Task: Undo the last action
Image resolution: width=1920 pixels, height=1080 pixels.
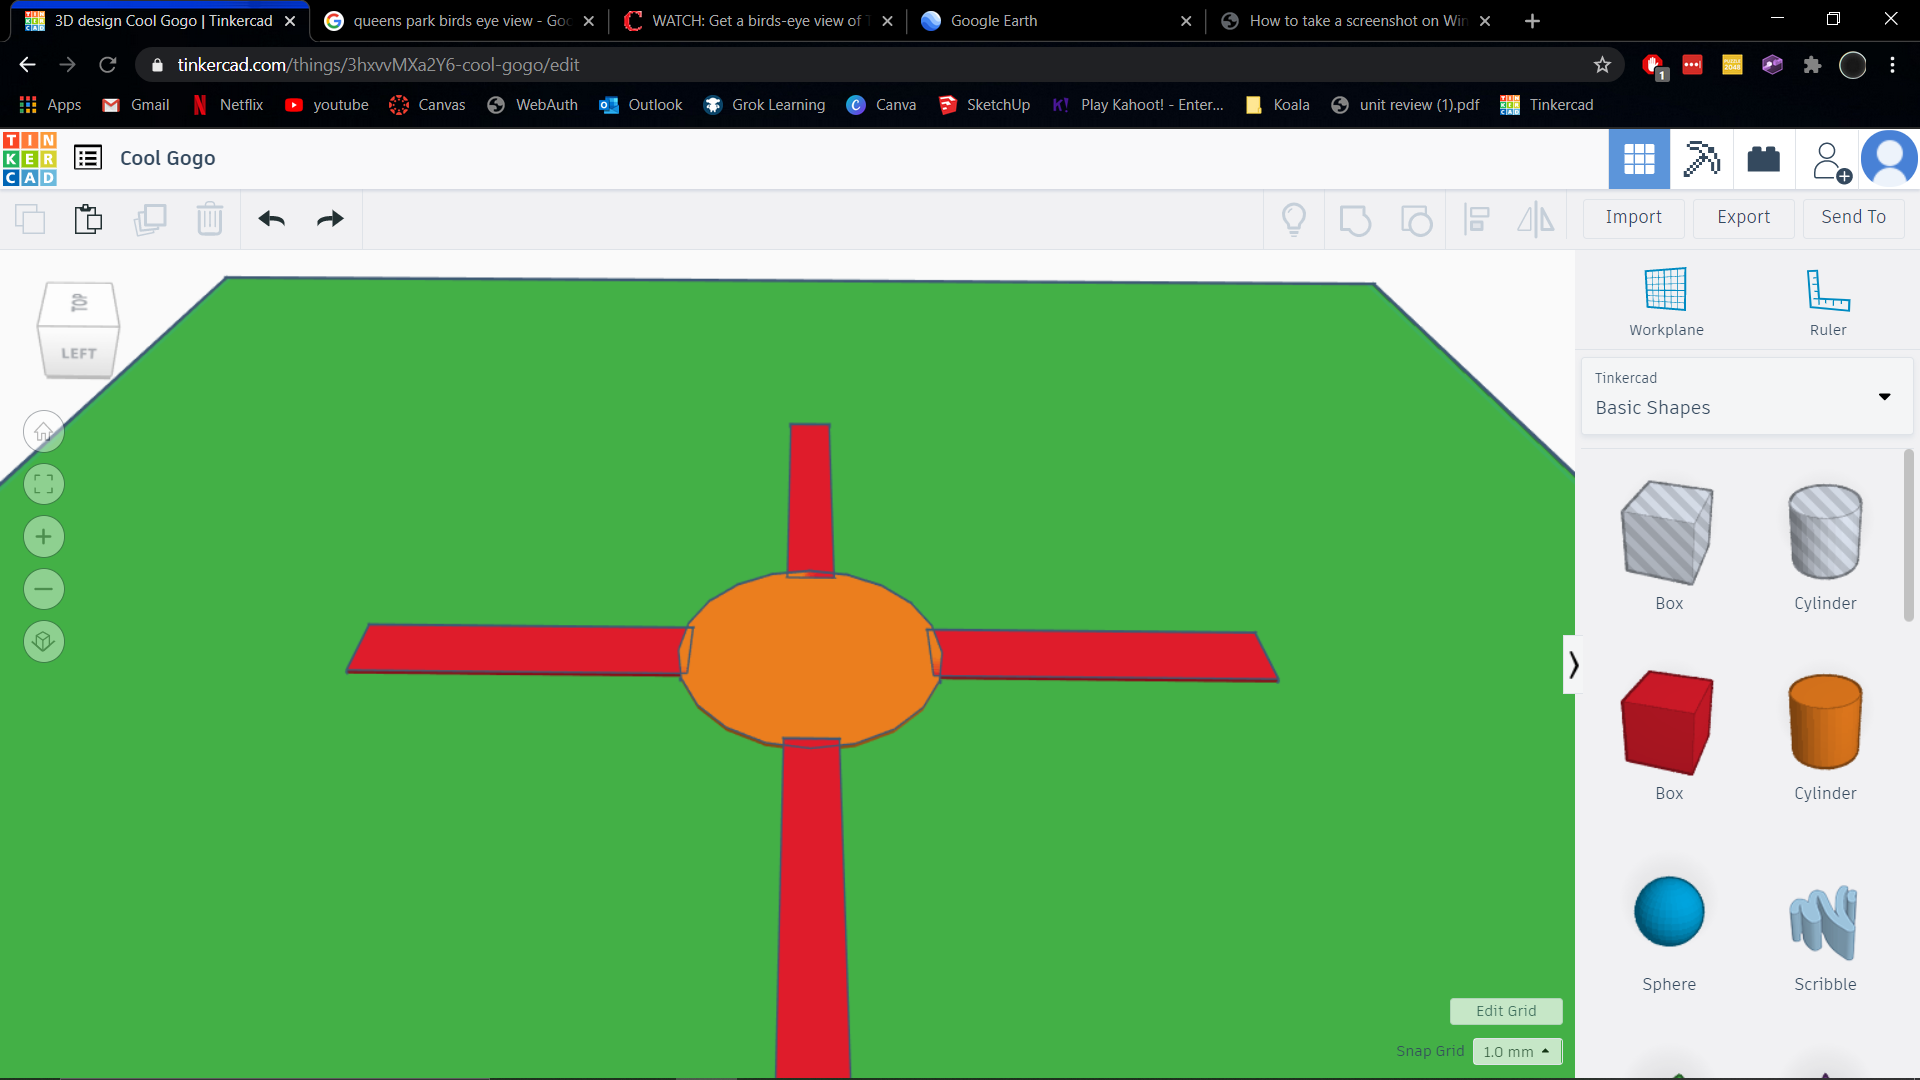Action: tap(271, 219)
